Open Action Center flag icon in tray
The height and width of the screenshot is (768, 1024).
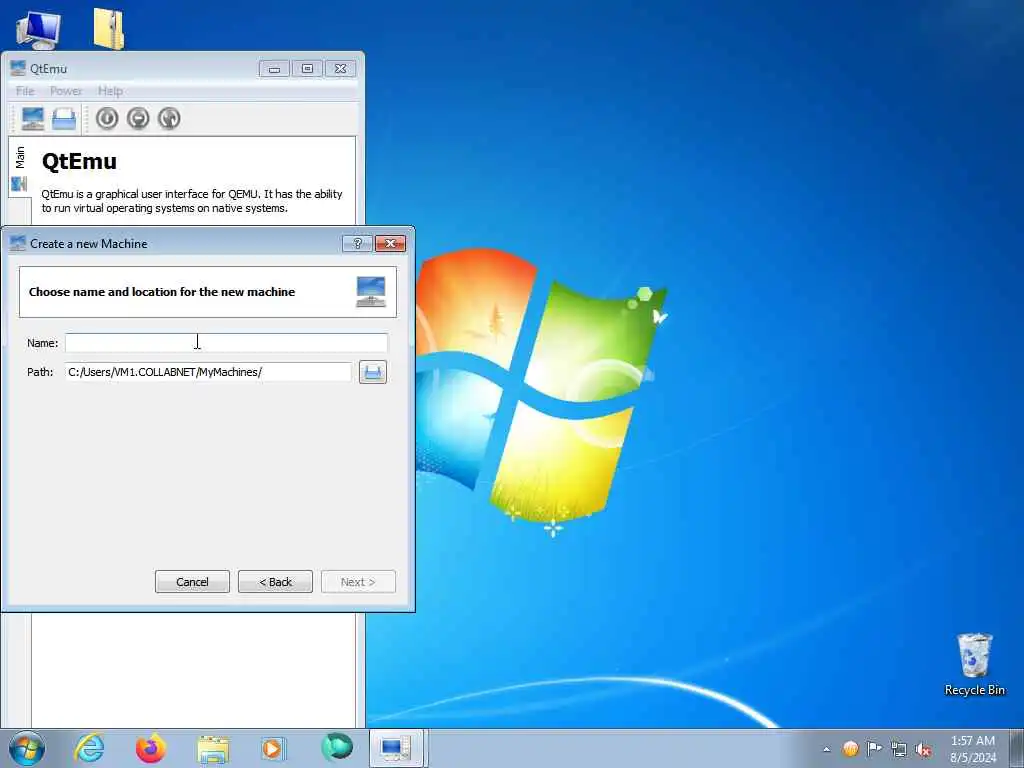pyautogui.click(x=874, y=748)
